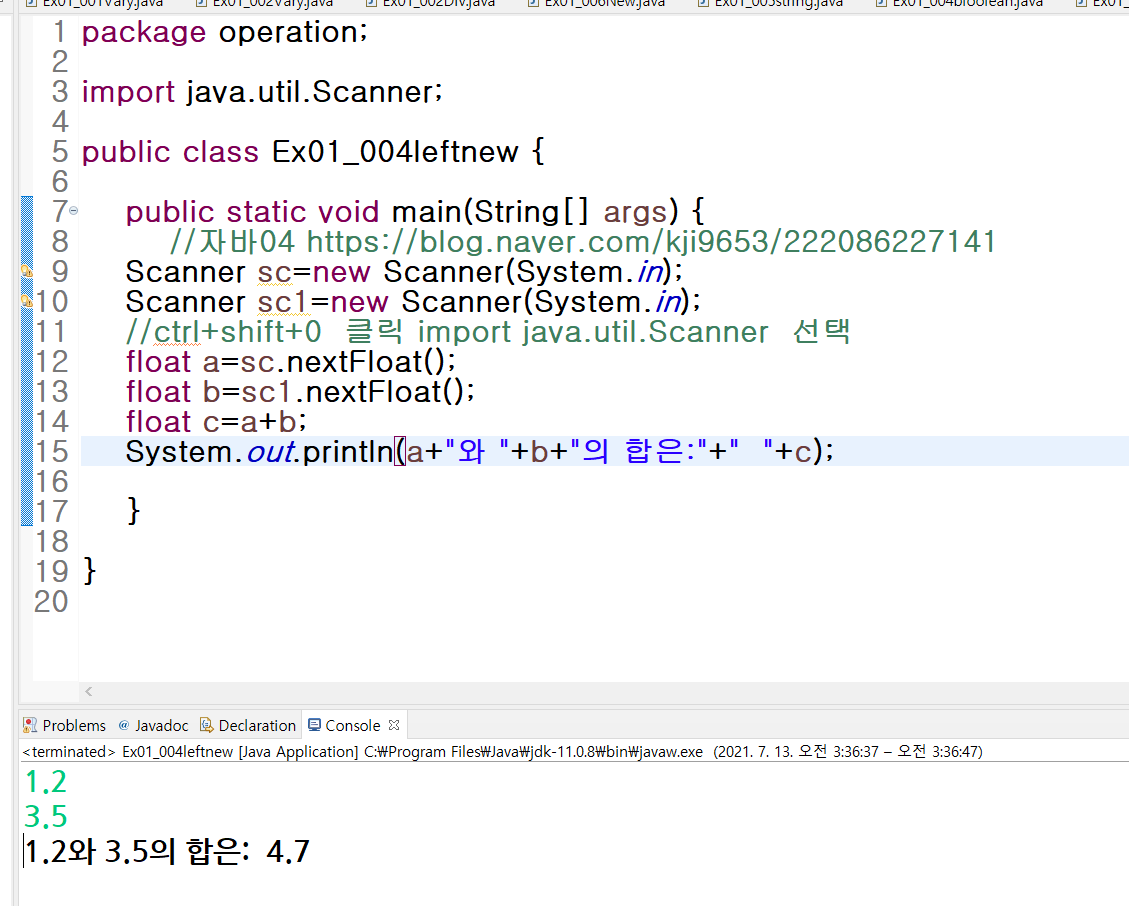
Task: Click the underlined variable 'sc1' on line 10
Action: (x=284, y=302)
